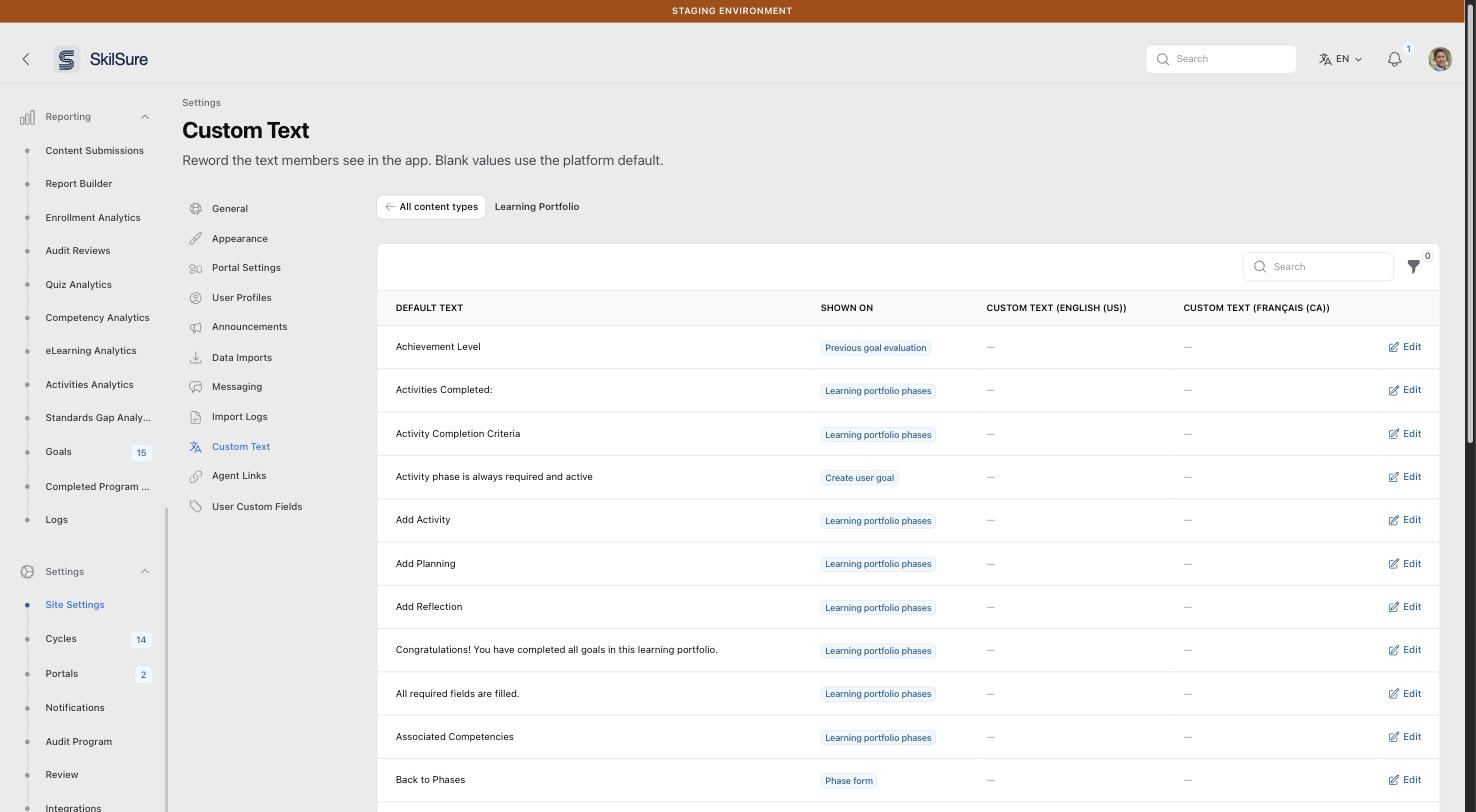The height and width of the screenshot is (812, 1476).
Task: Click the Import Logs document icon
Action: (196, 417)
